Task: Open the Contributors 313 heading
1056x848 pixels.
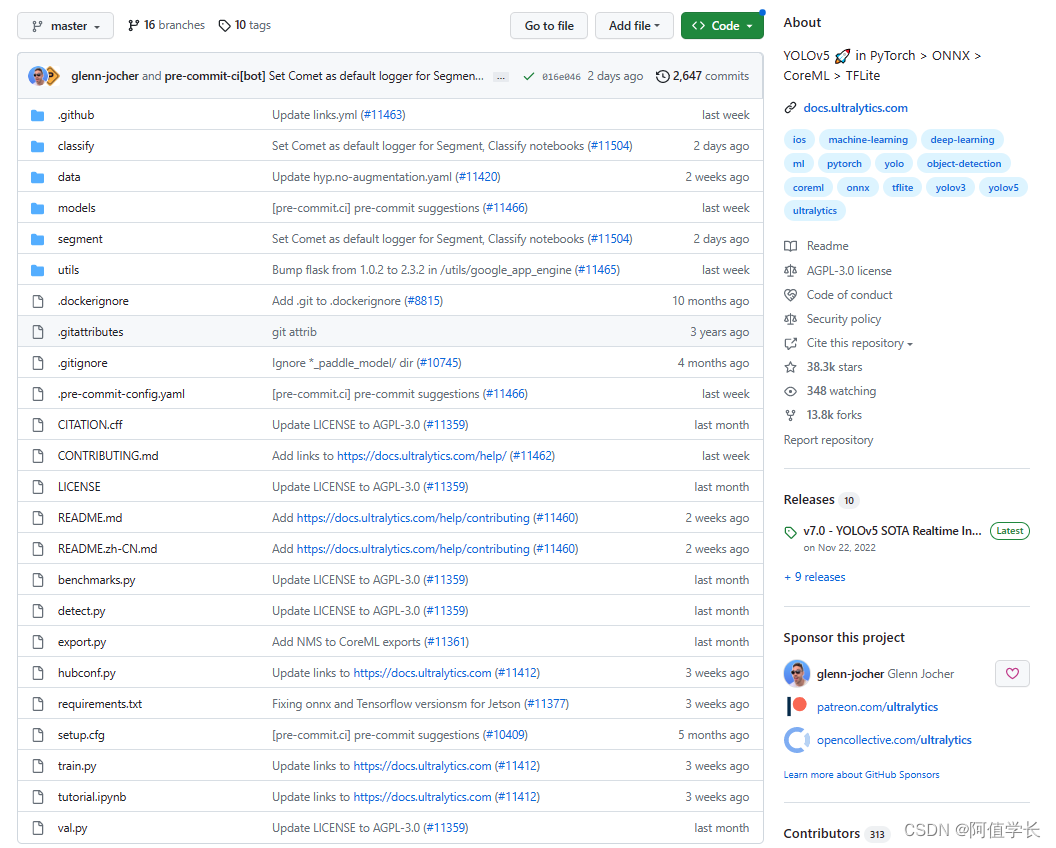Action: (x=835, y=833)
